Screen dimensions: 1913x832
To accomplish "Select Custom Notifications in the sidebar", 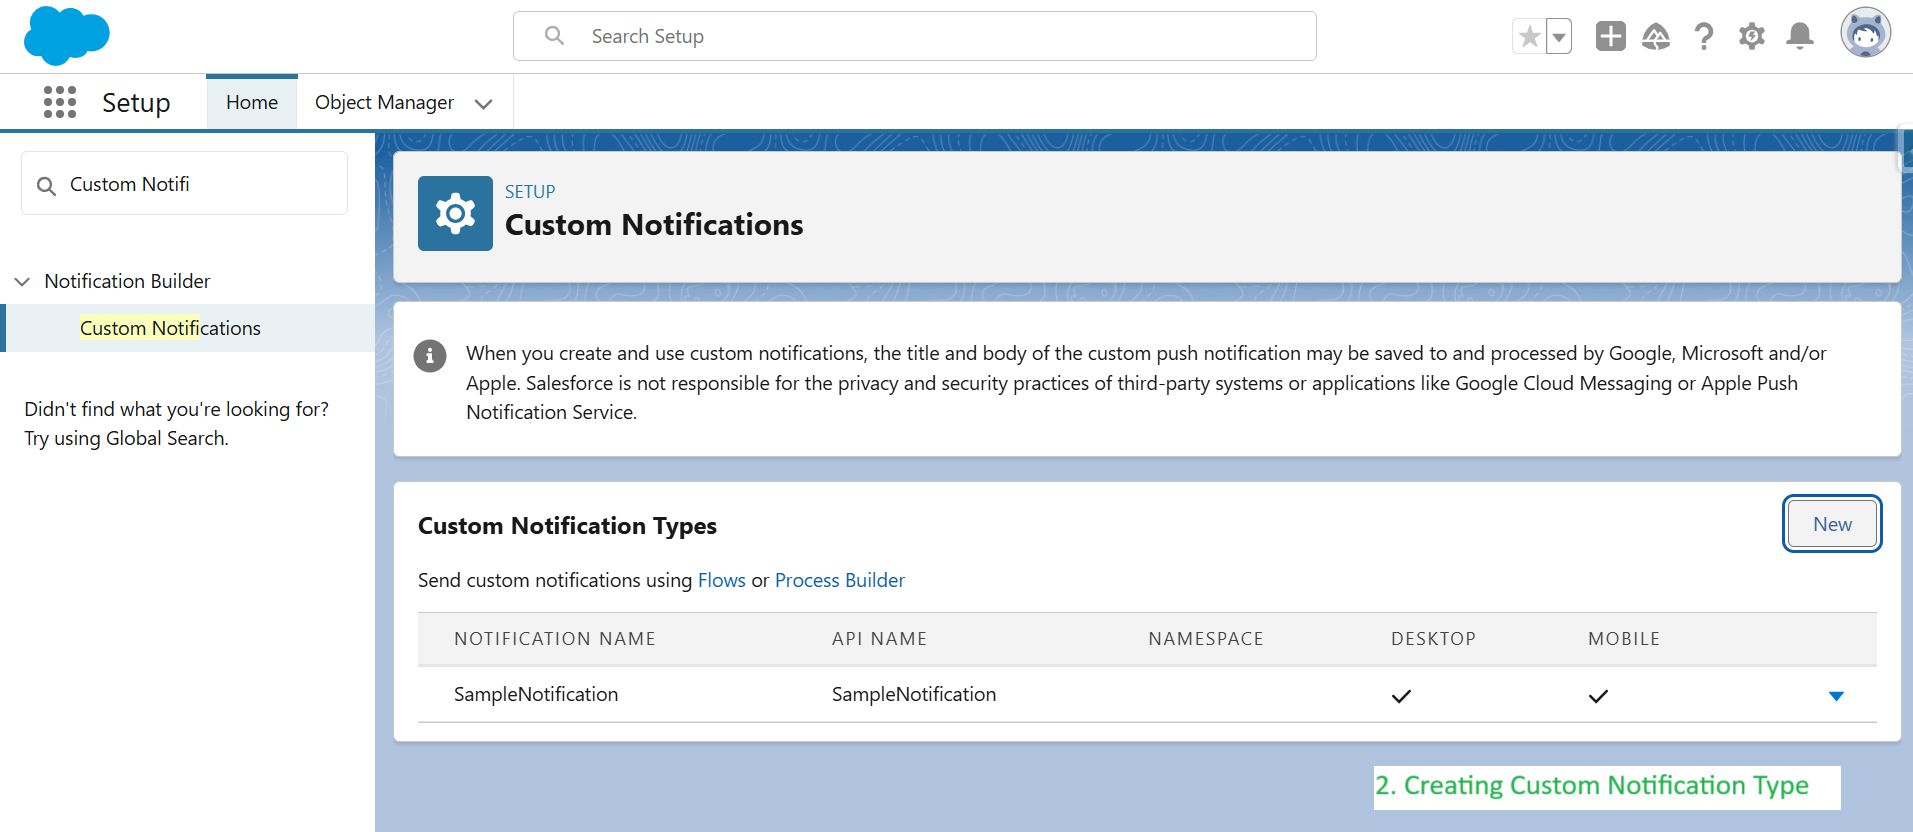I will click(170, 328).
